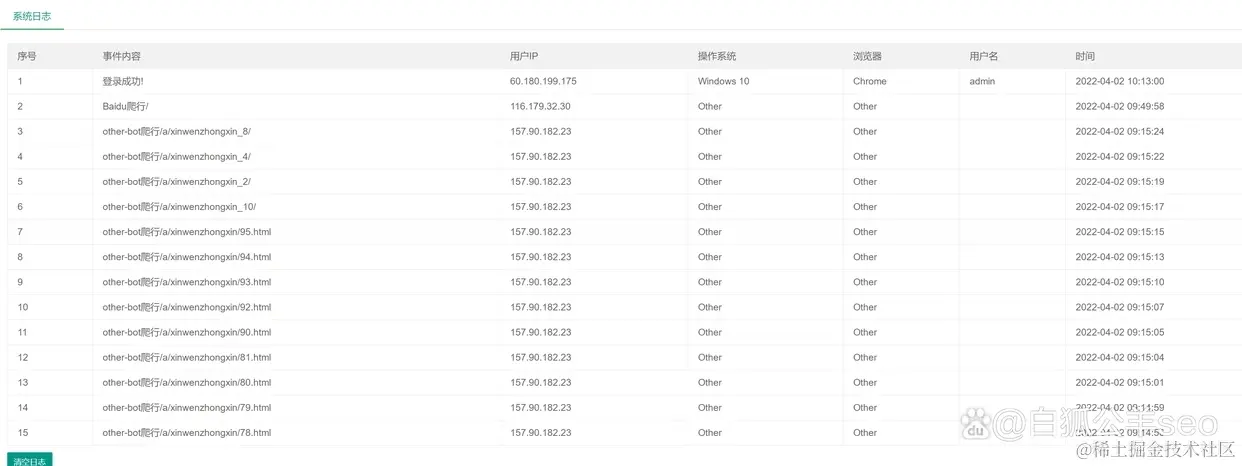
Task: Open the 系统日志 tab
Action: coord(32,17)
